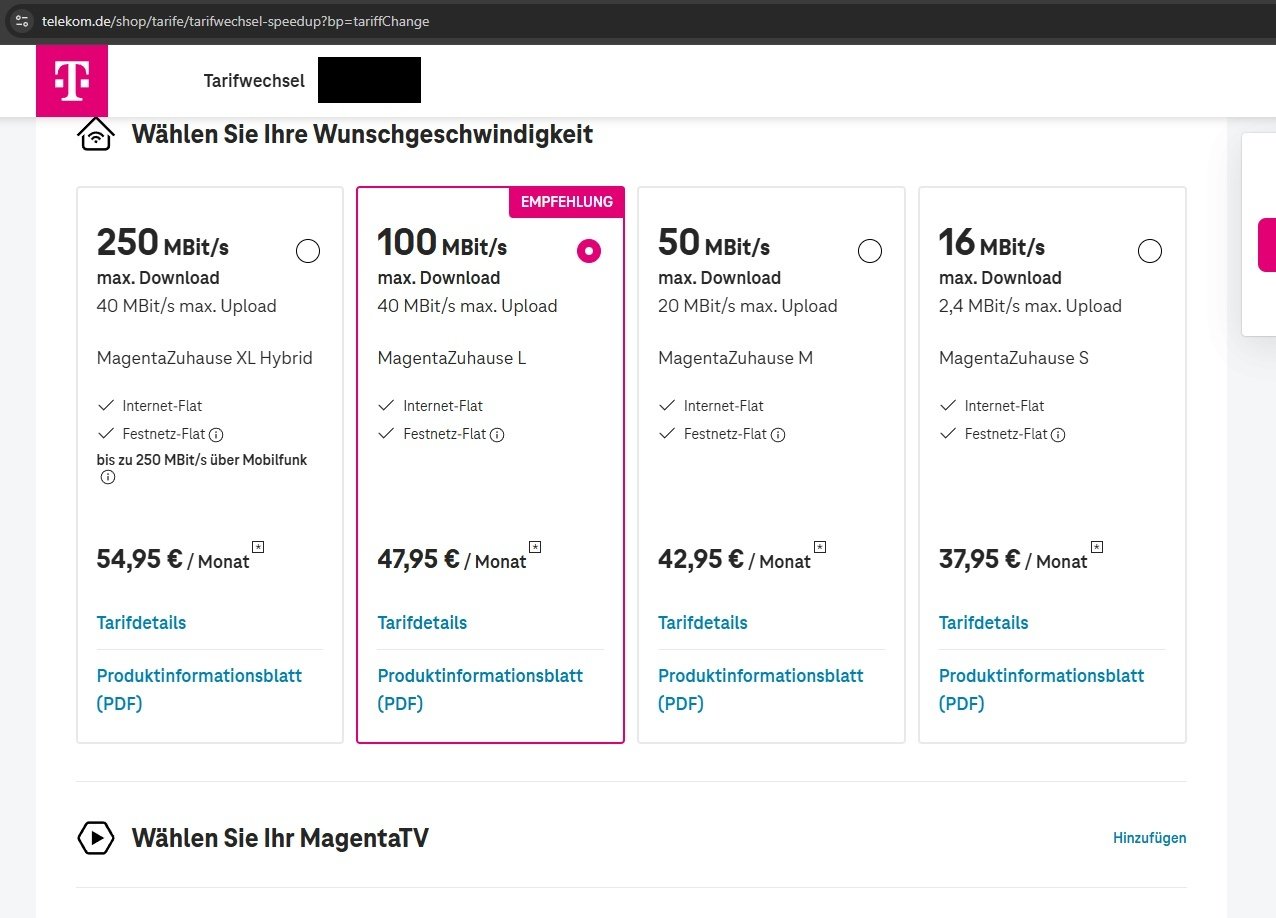Click the 37,95 € / Monat price
The height and width of the screenshot is (918, 1276).
pos(1013,559)
